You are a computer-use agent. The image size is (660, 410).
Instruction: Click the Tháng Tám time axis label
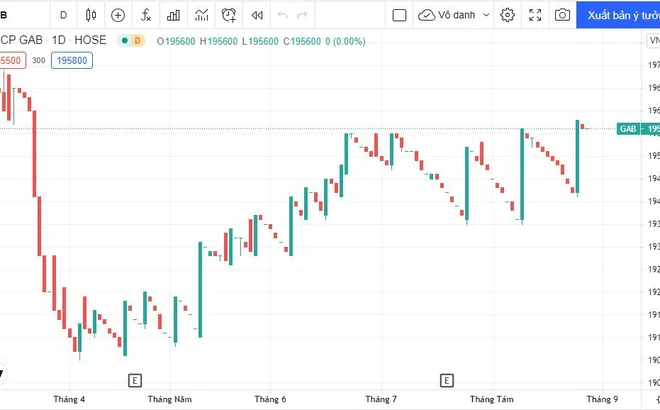click(492, 399)
